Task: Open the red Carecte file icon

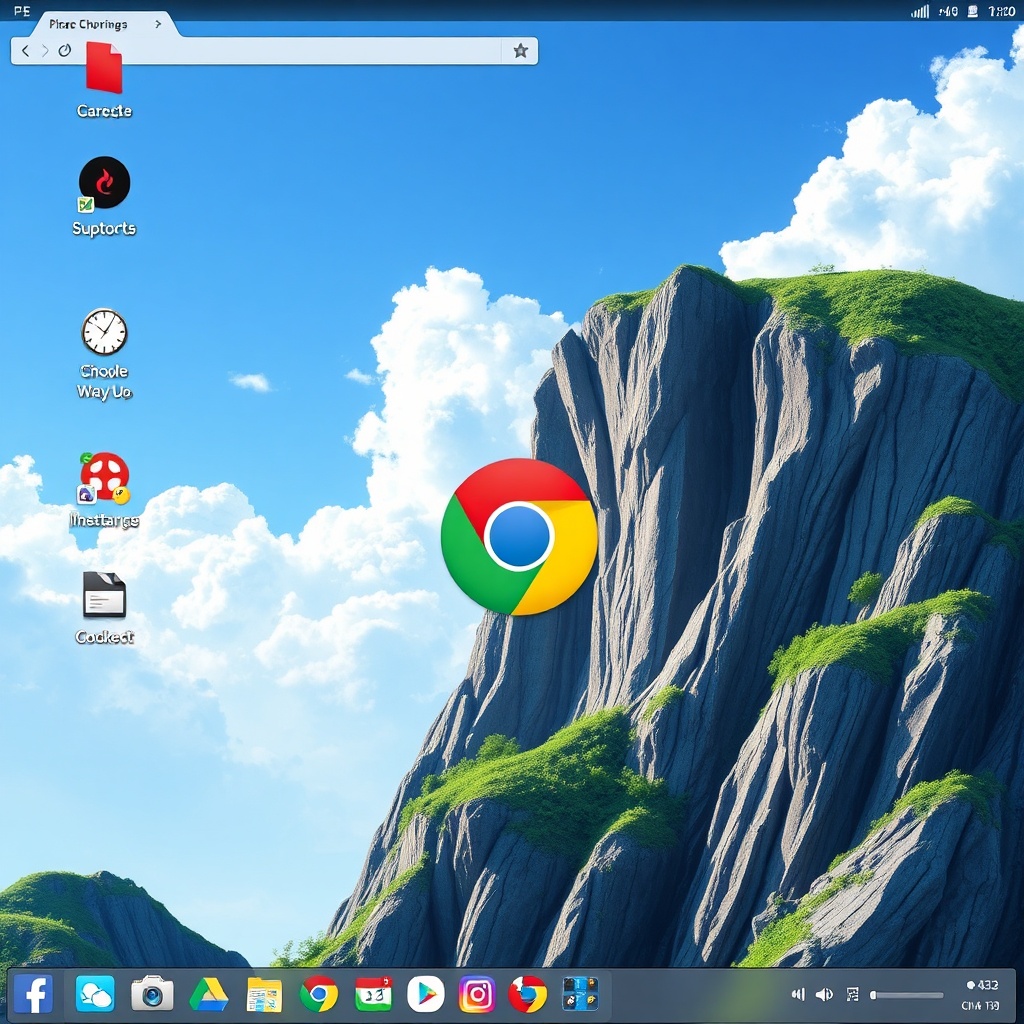Action: (x=104, y=67)
